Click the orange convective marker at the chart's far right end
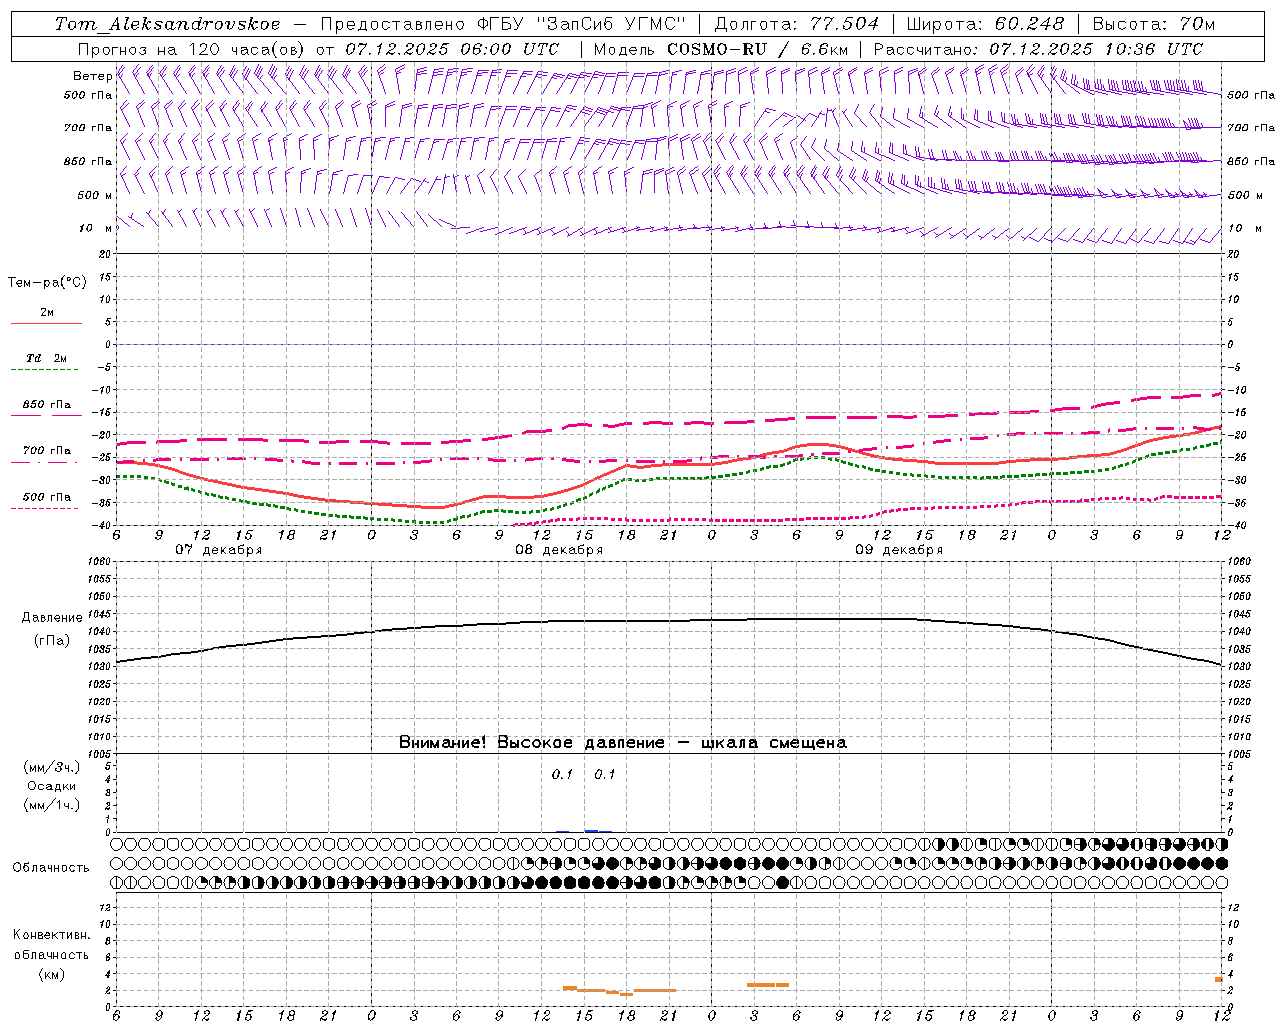The image size is (1280, 1024). pos(1219,979)
